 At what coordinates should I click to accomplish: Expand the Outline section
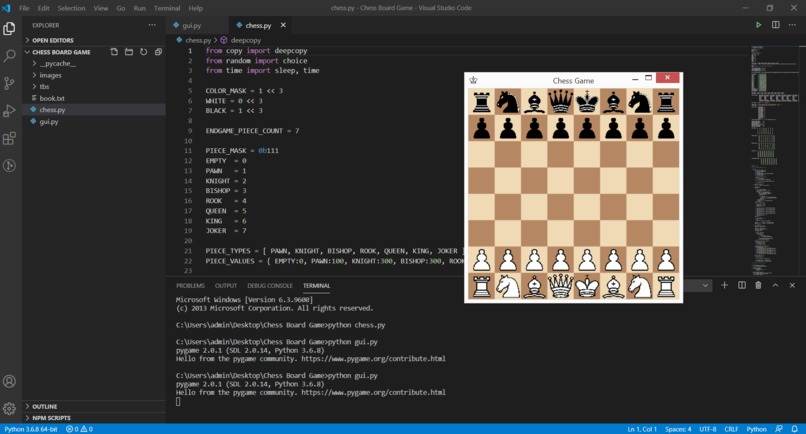pyautogui.click(x=94, y=406)
